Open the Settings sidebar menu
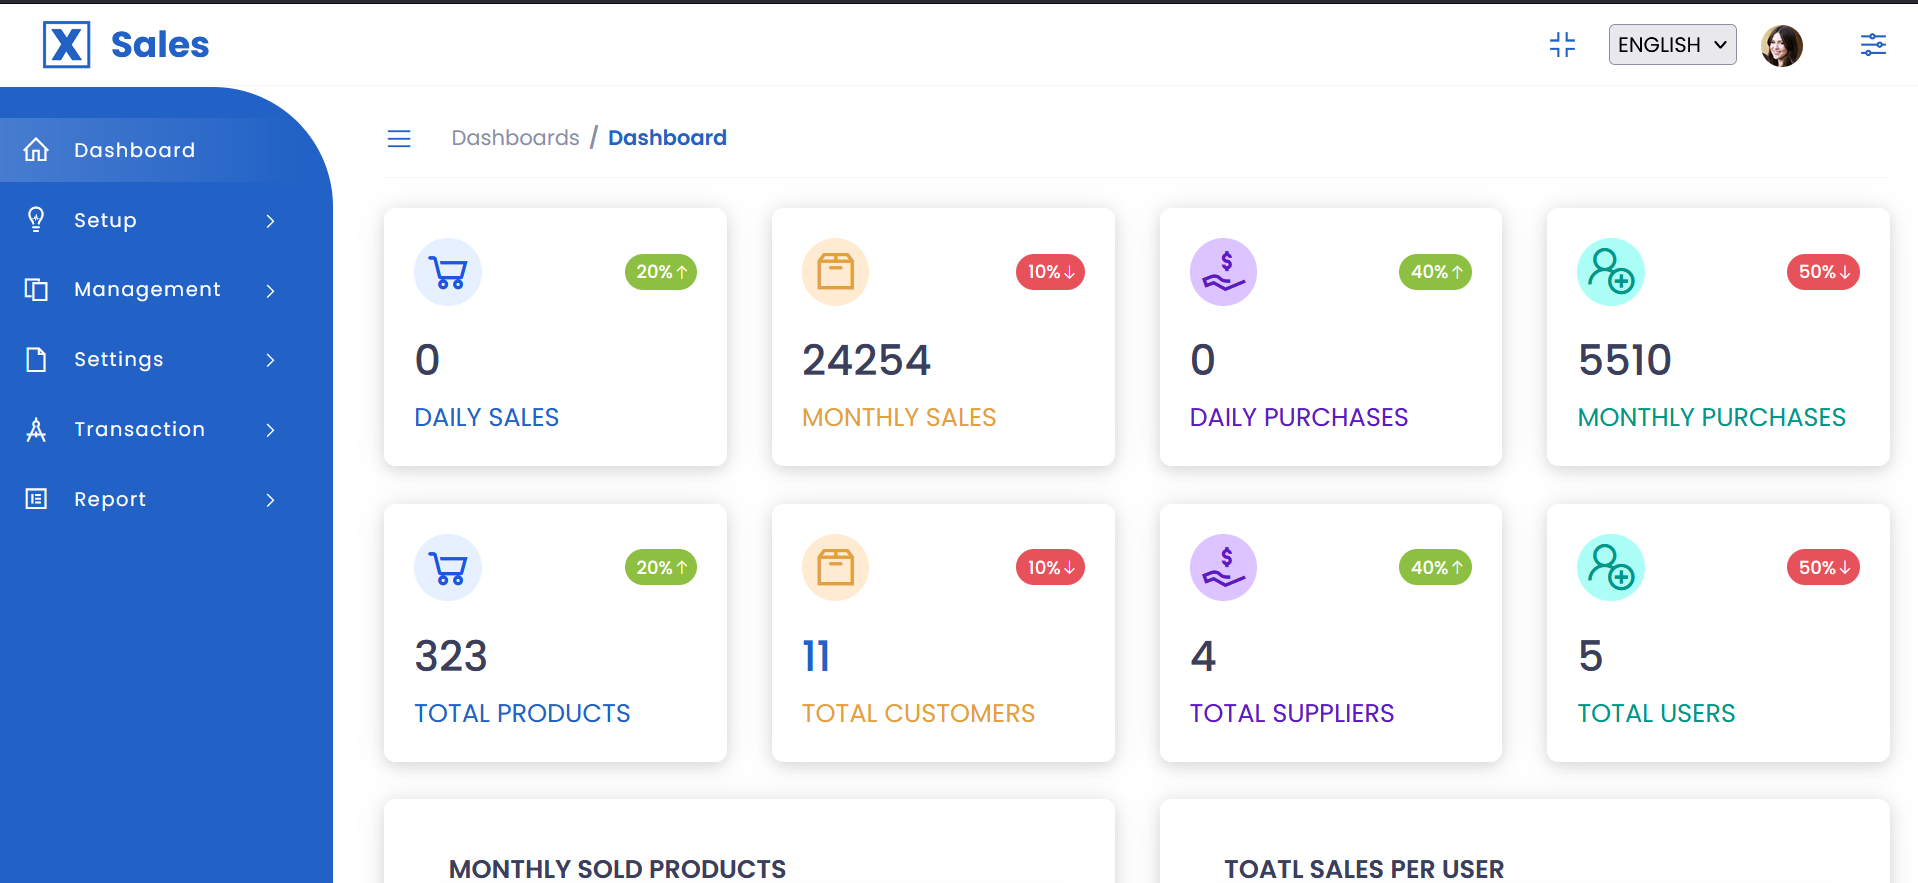This screenshot has height=883, width=1918. point(150,360)
